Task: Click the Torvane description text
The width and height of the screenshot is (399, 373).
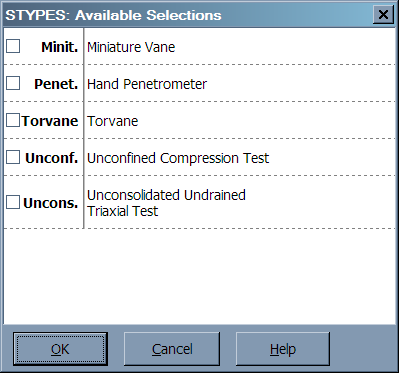Action: (x=113, y=121)
